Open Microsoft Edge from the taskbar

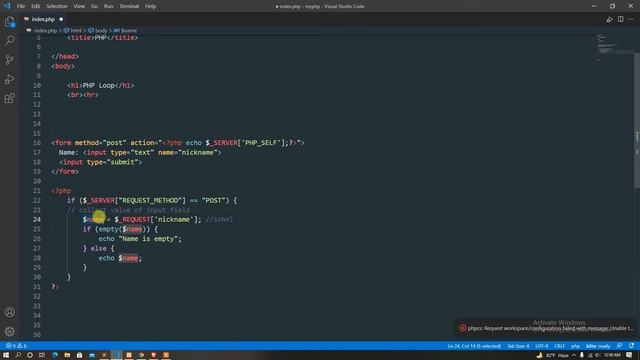pos(55,355)
